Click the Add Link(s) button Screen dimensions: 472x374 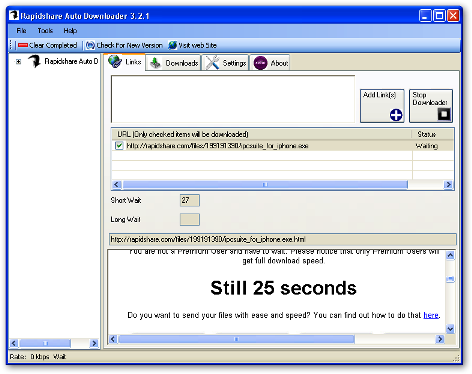coord(382,106)
